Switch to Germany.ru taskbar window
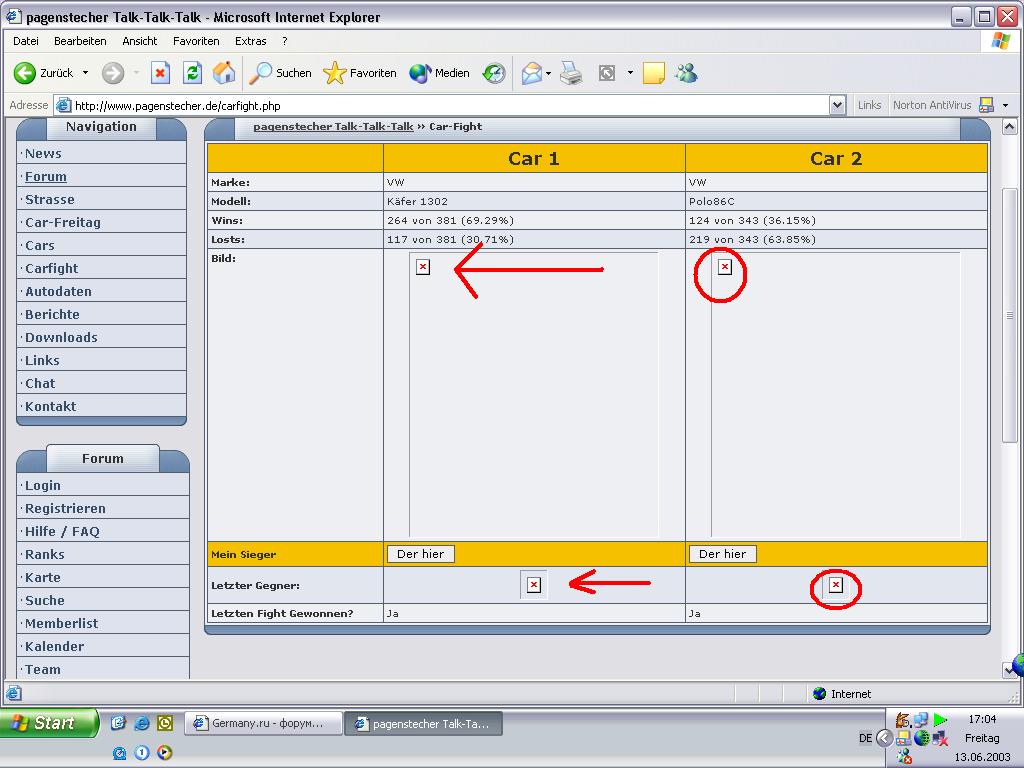Image resolution: width=1024 pixels, height=768 pixels. click(x=263, y=724)
